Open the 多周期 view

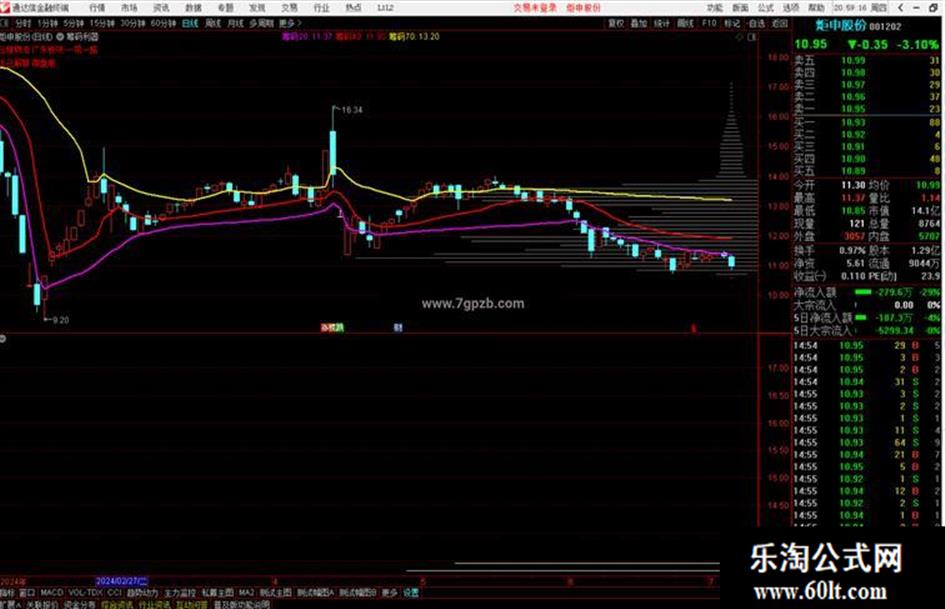pos(261,24)
